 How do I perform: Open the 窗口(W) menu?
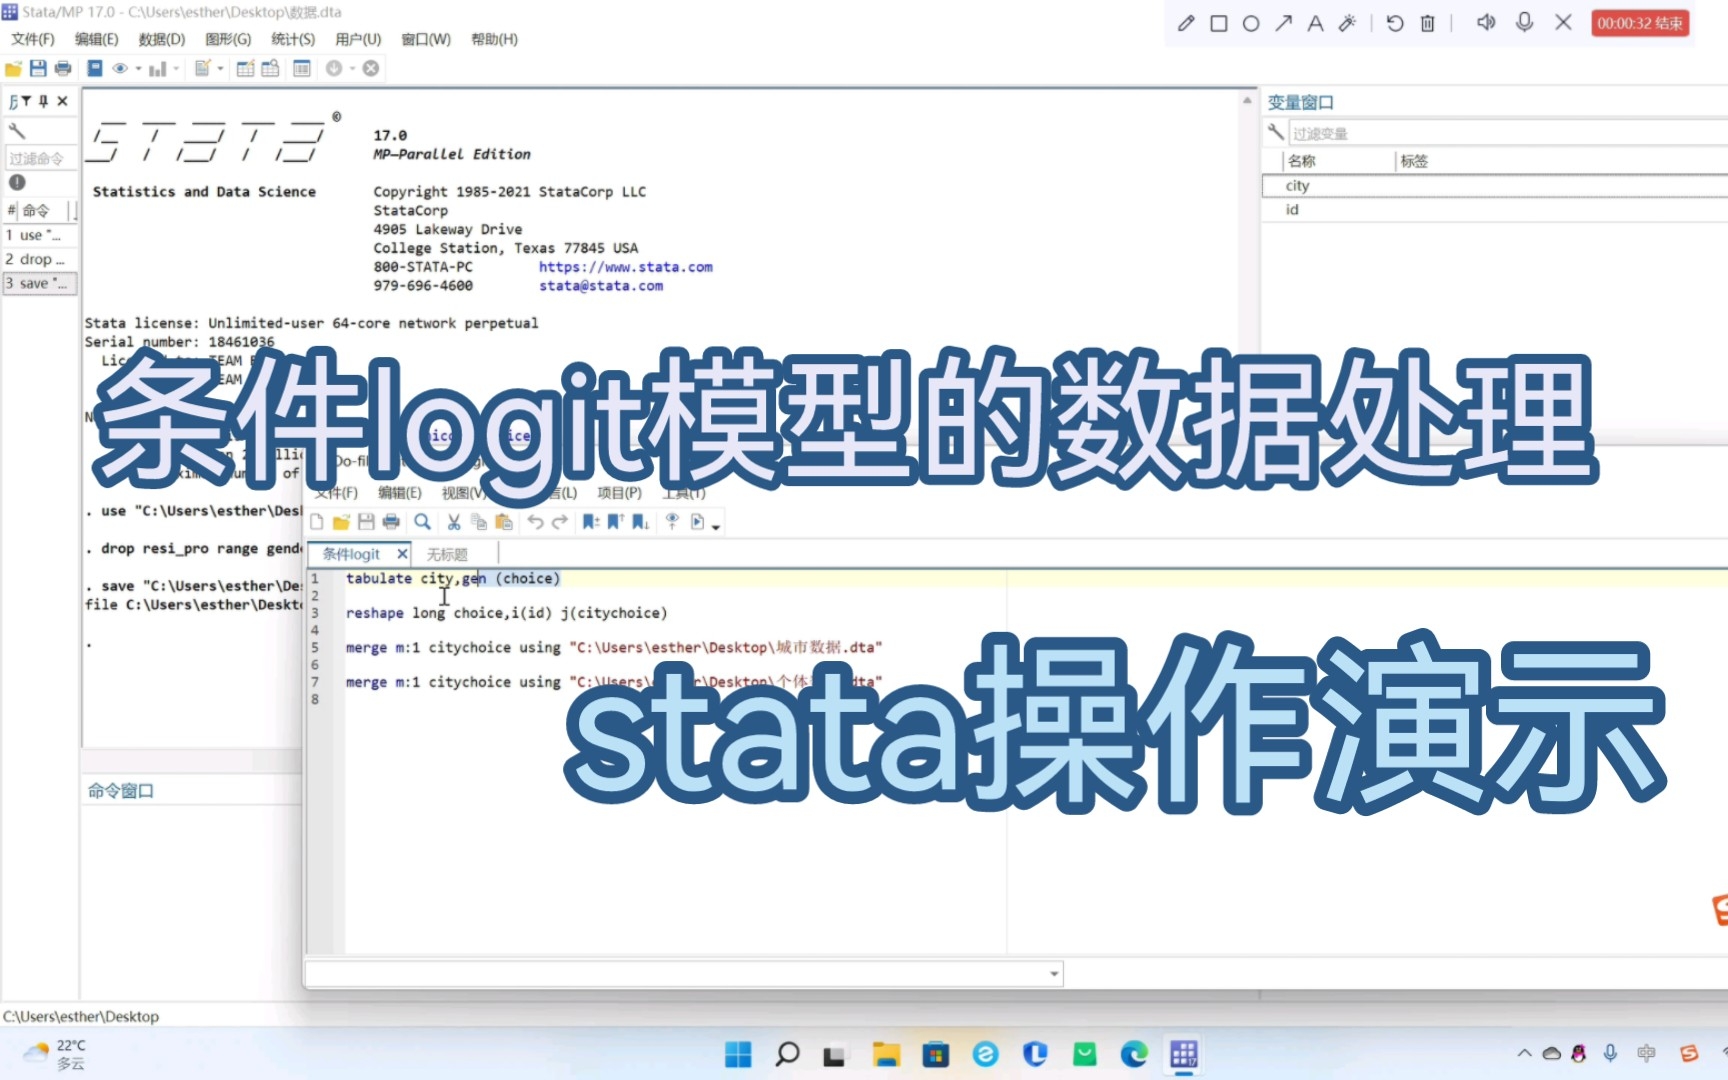click(426, 39)
